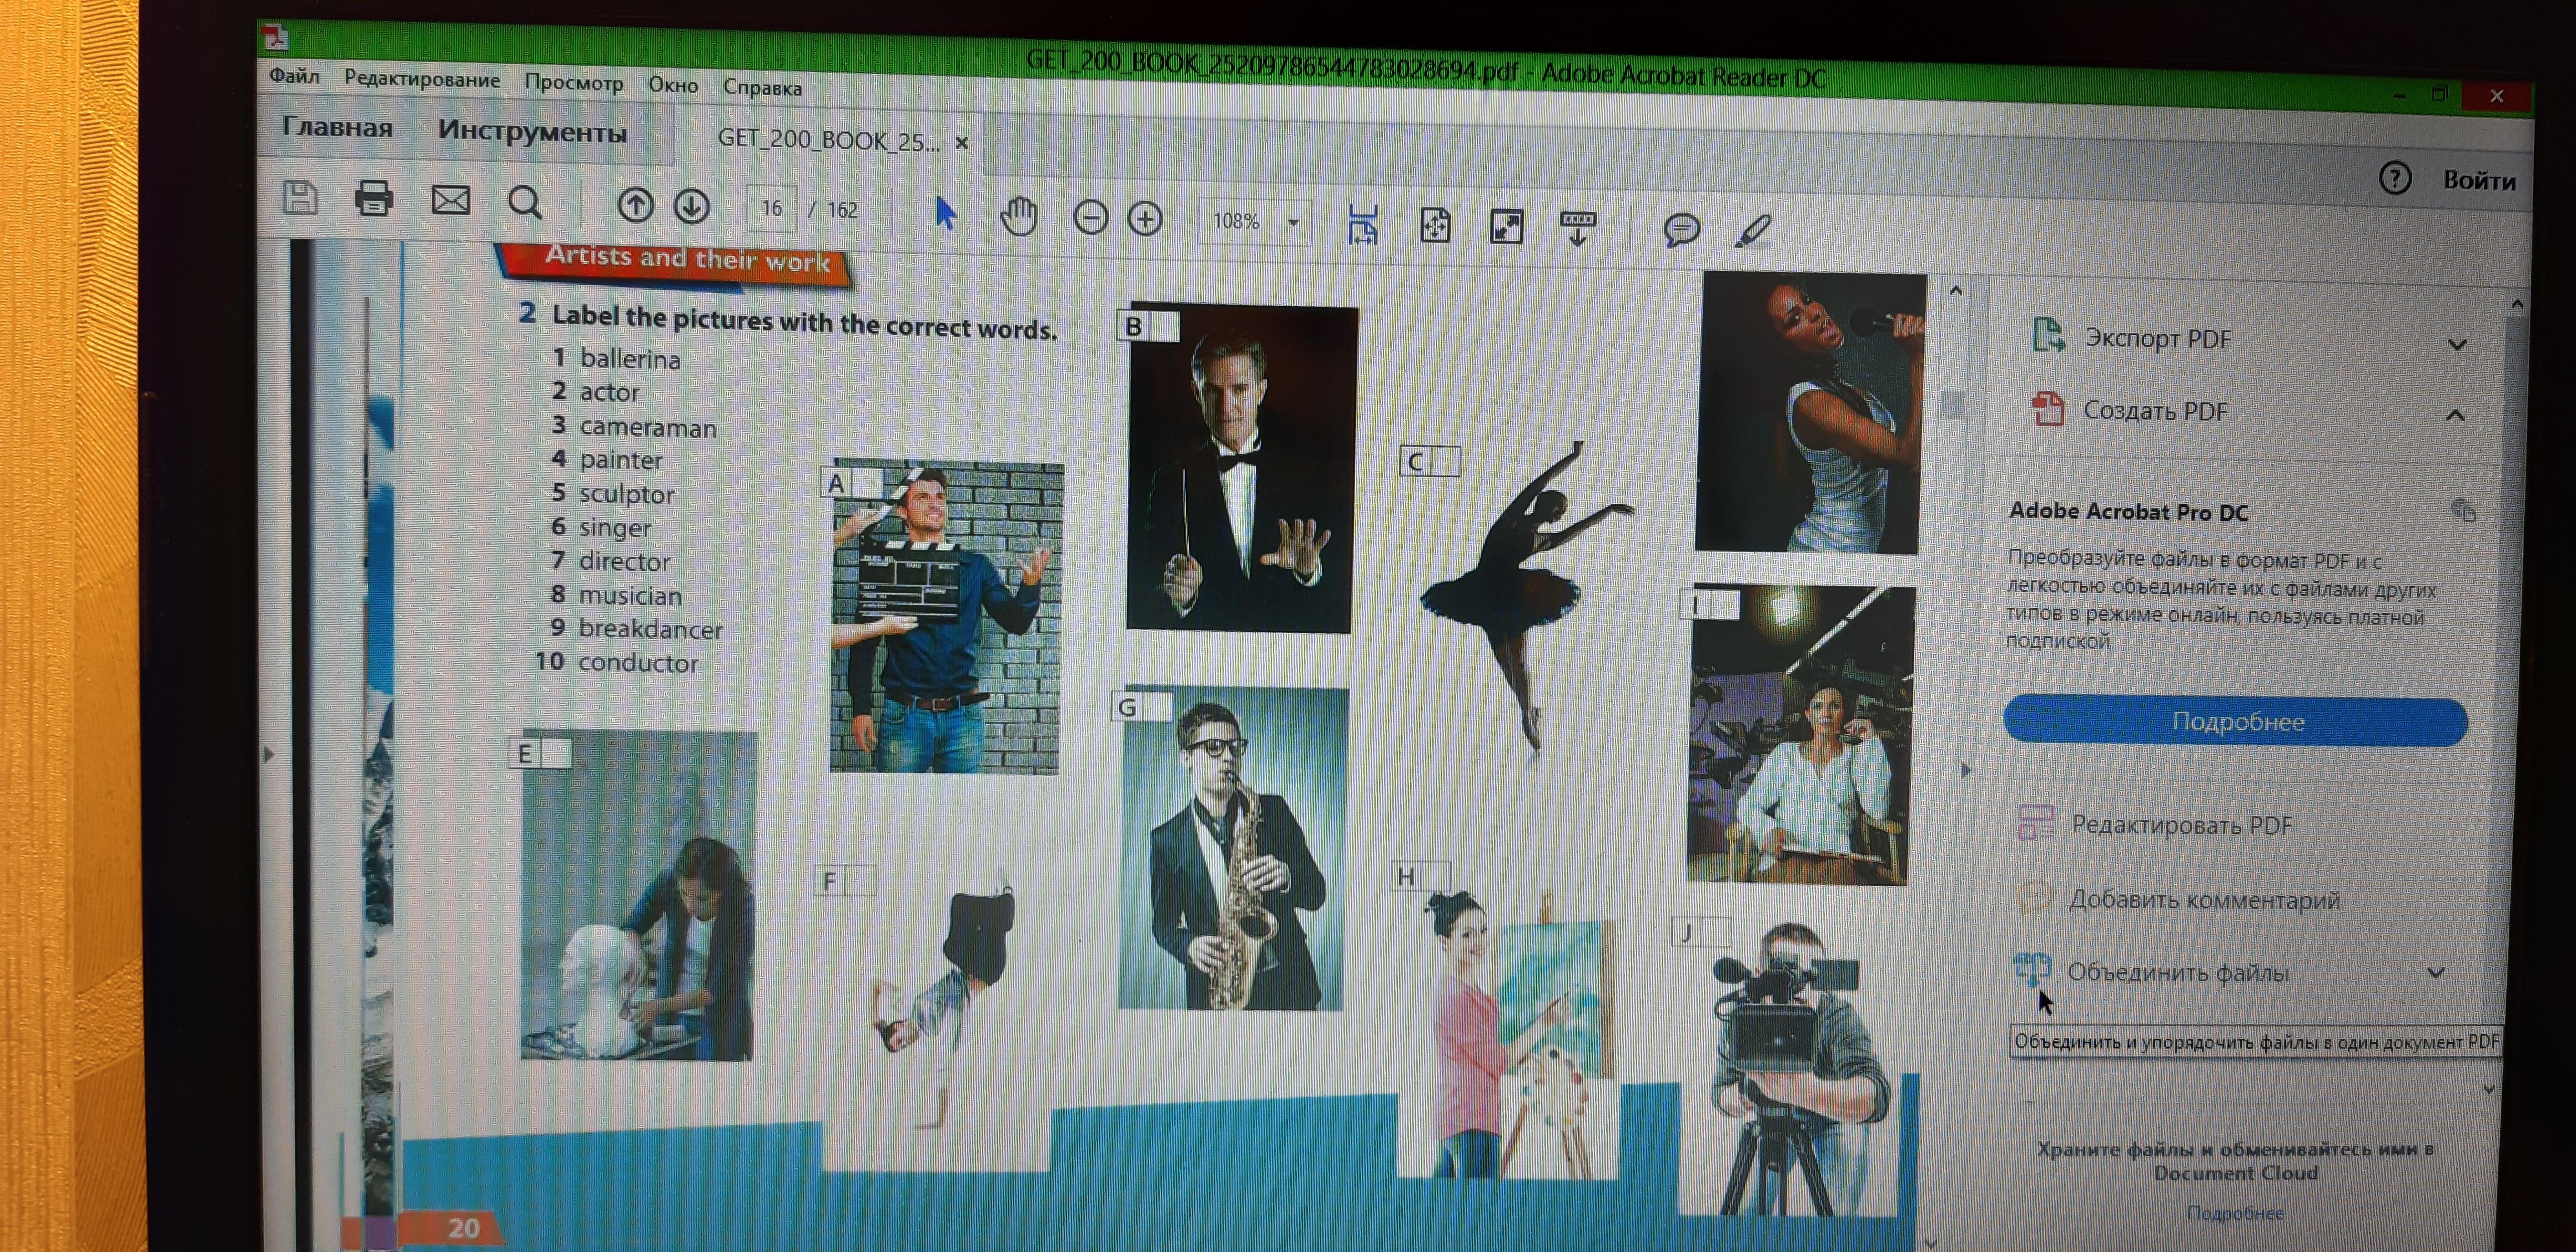
Task: Open the Help question mark icon
Action: (x=2394, y=179)
